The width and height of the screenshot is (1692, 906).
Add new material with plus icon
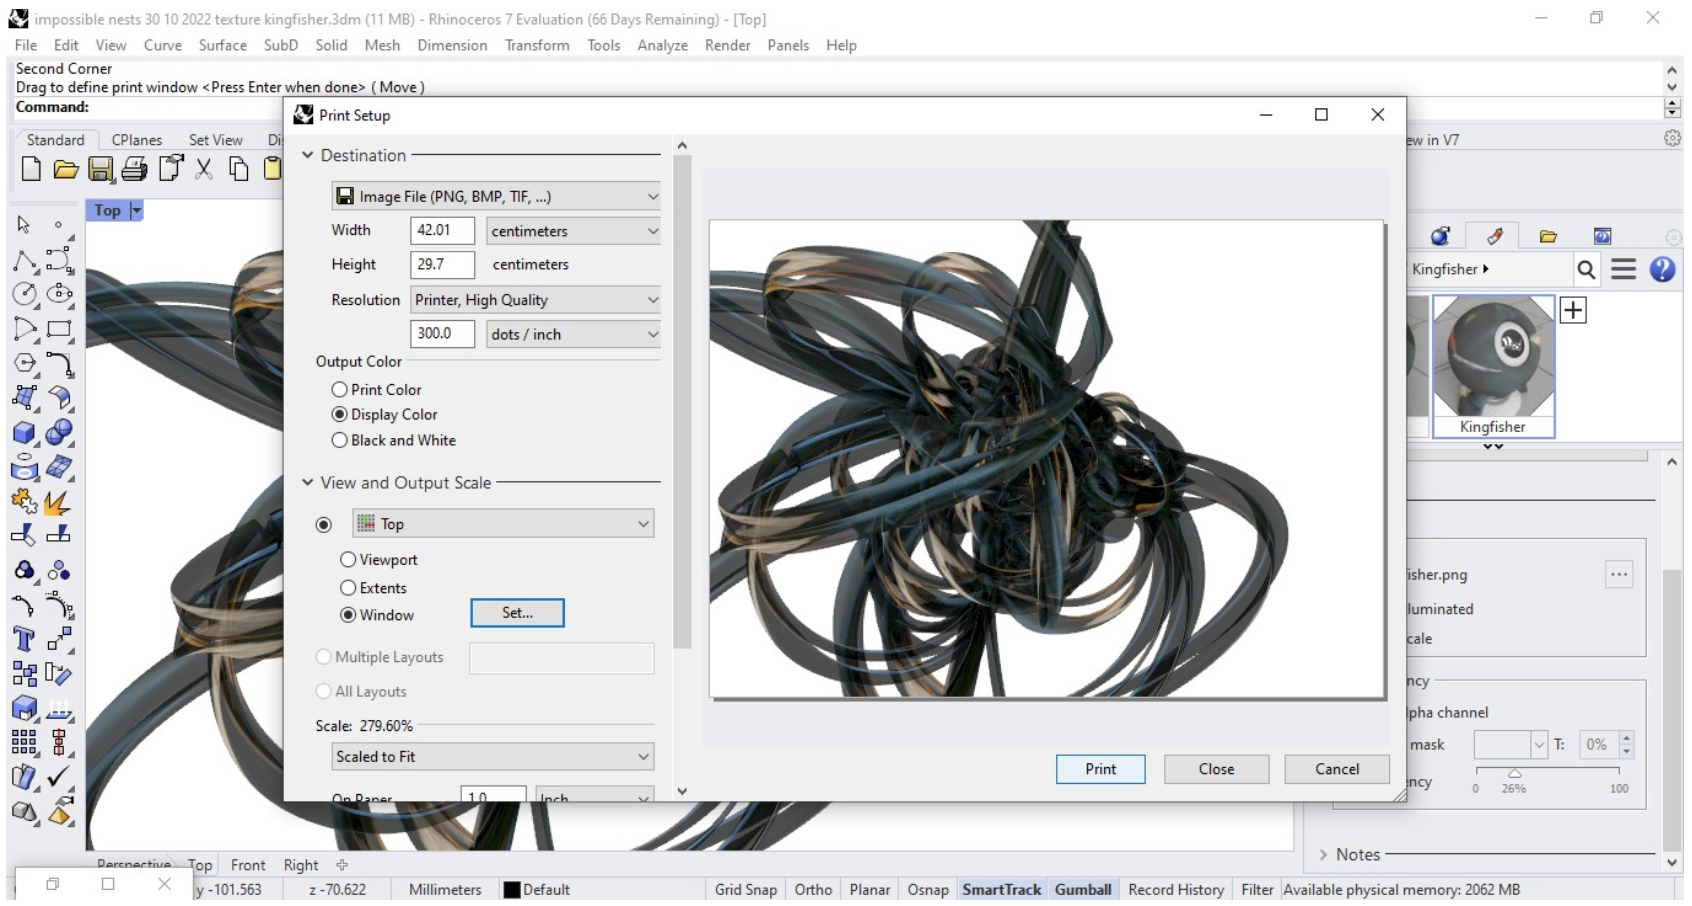click(x=1573, y=310)
